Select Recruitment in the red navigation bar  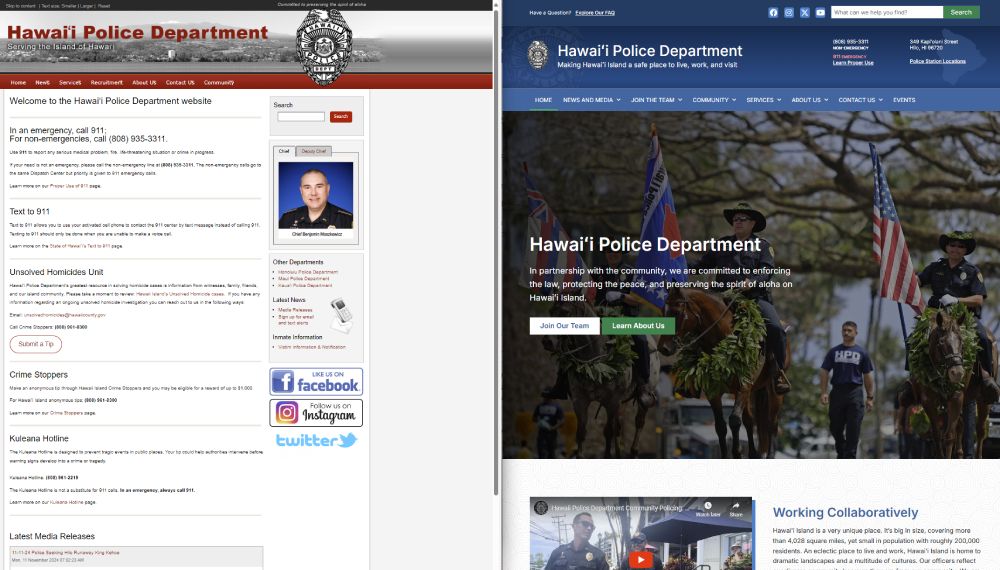pos(106,82)
